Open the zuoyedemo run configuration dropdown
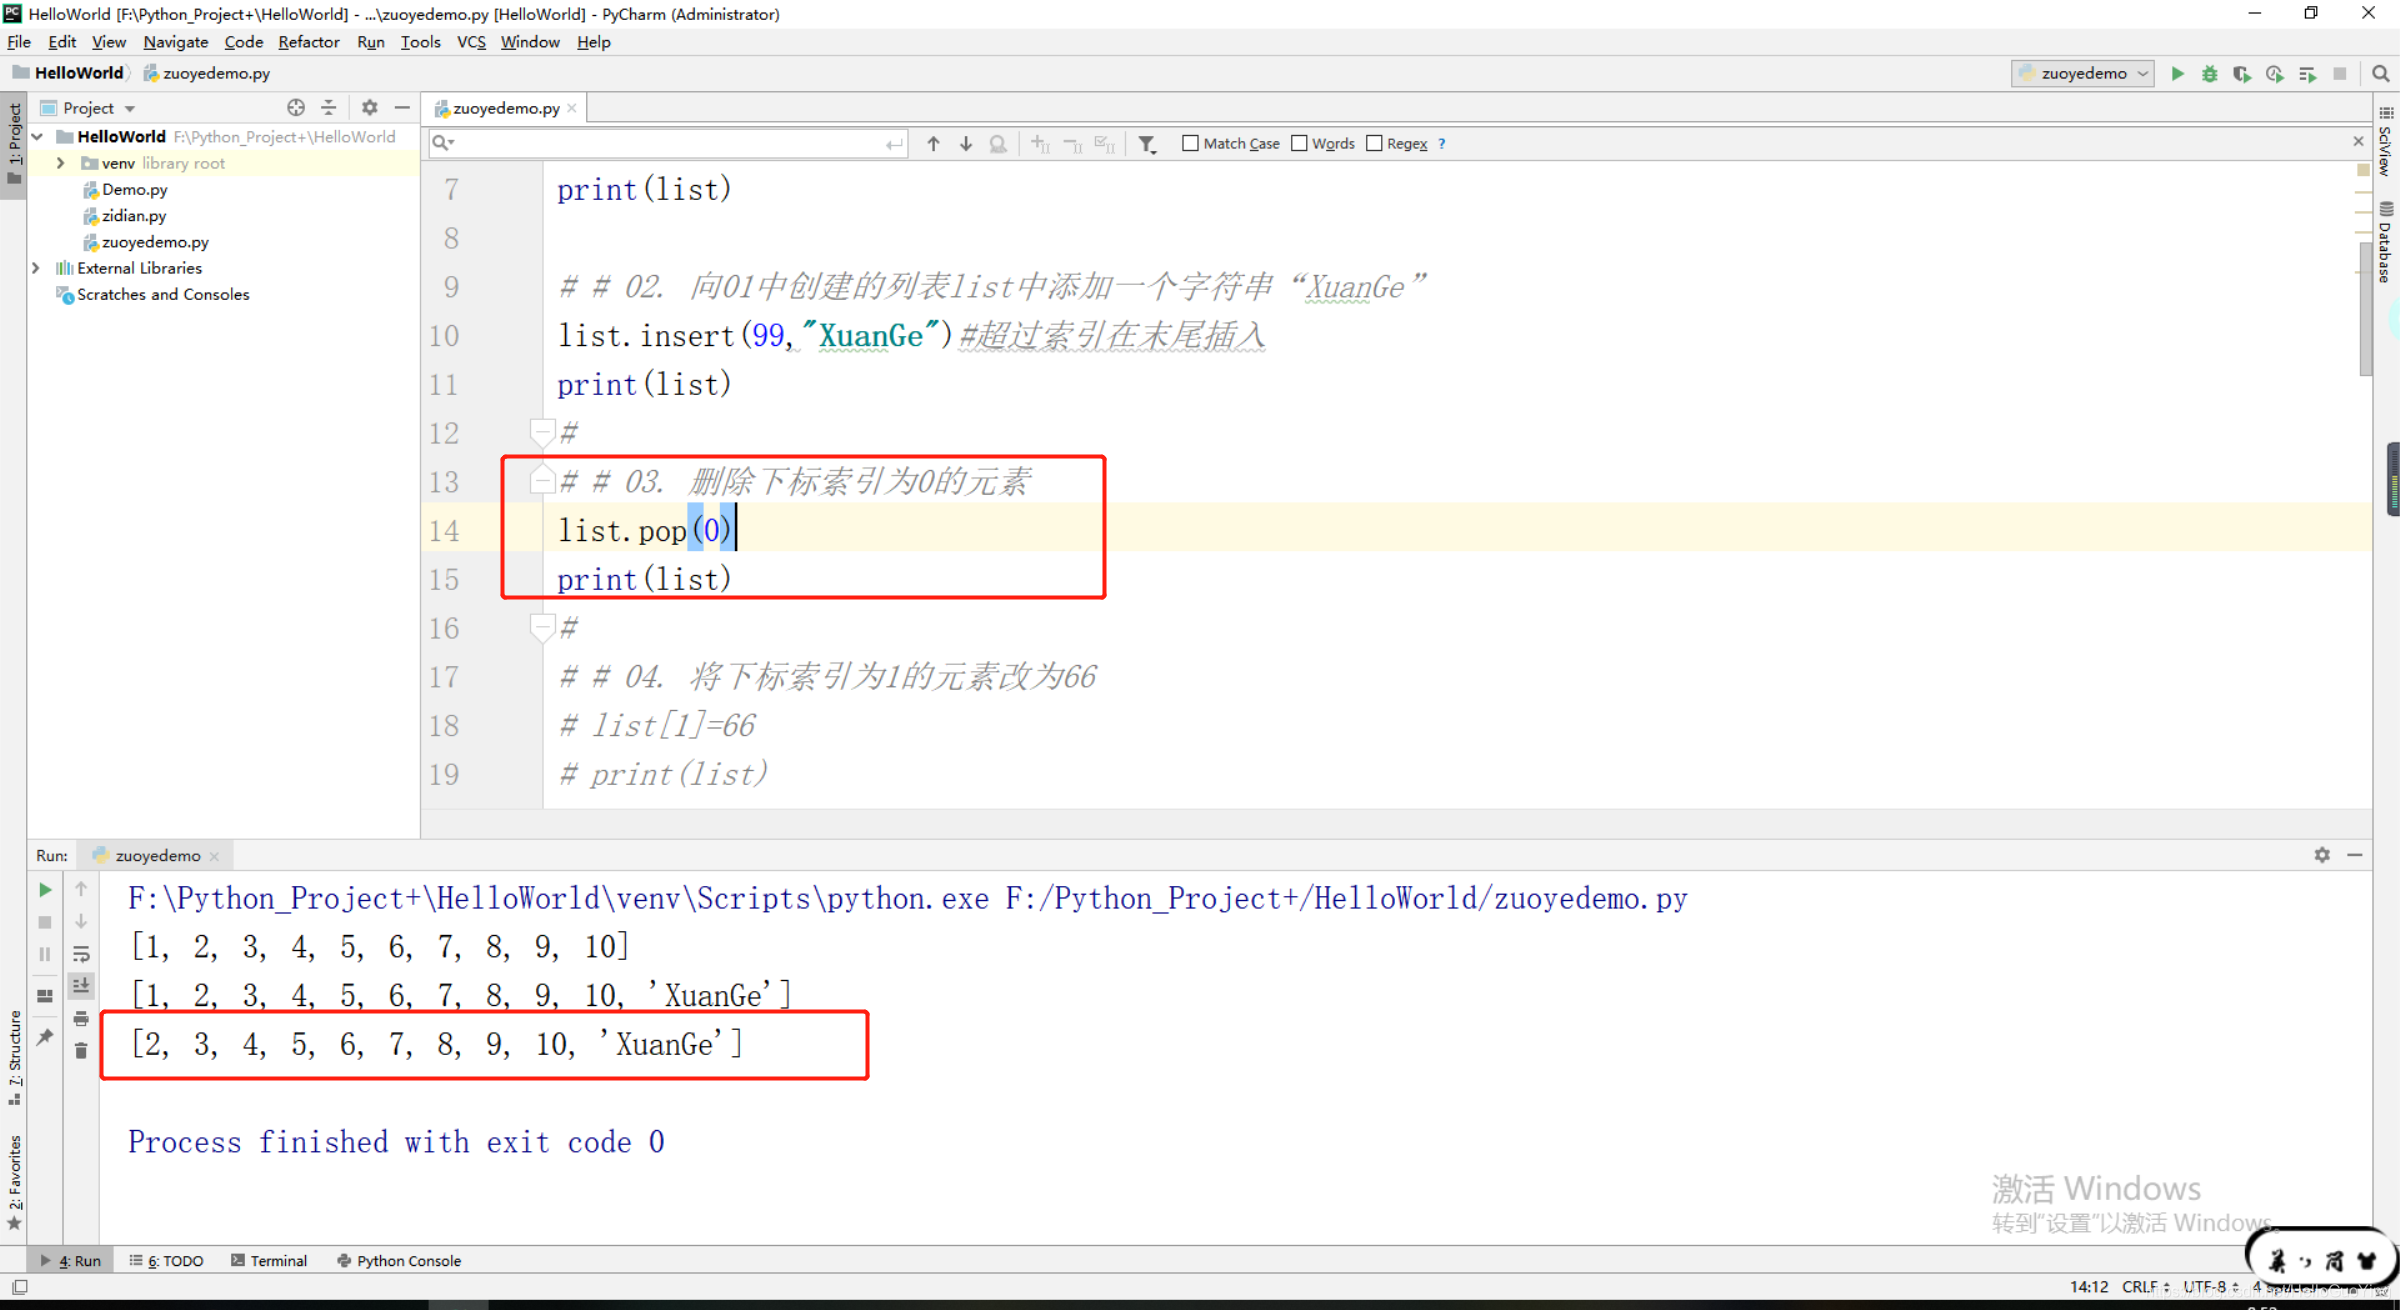This screenshot has height=1310, width=2400. 2083,73
